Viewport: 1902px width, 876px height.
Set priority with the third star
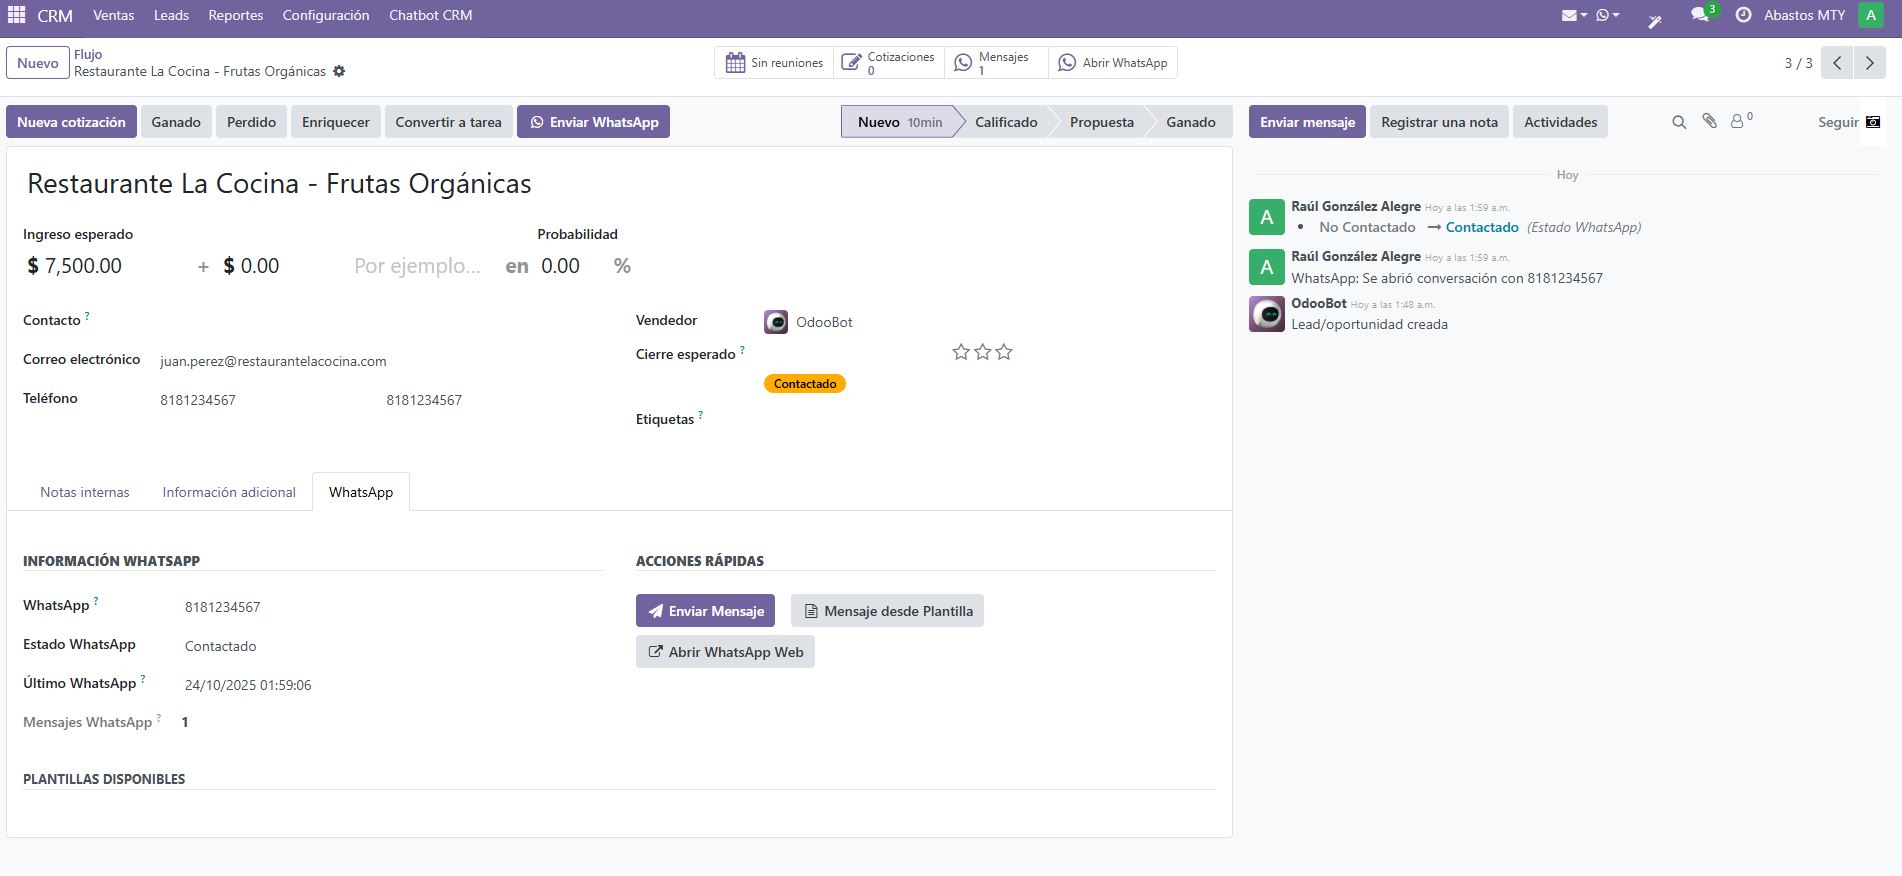1004,352
